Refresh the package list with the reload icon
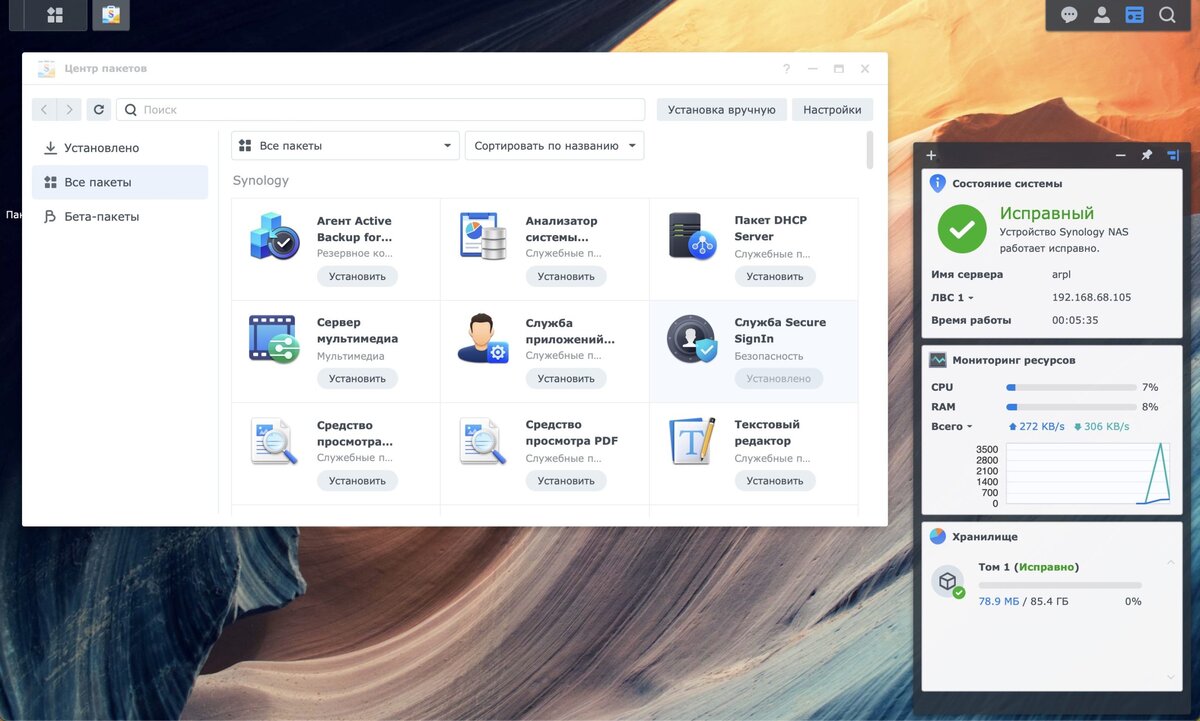 point(98,109)
